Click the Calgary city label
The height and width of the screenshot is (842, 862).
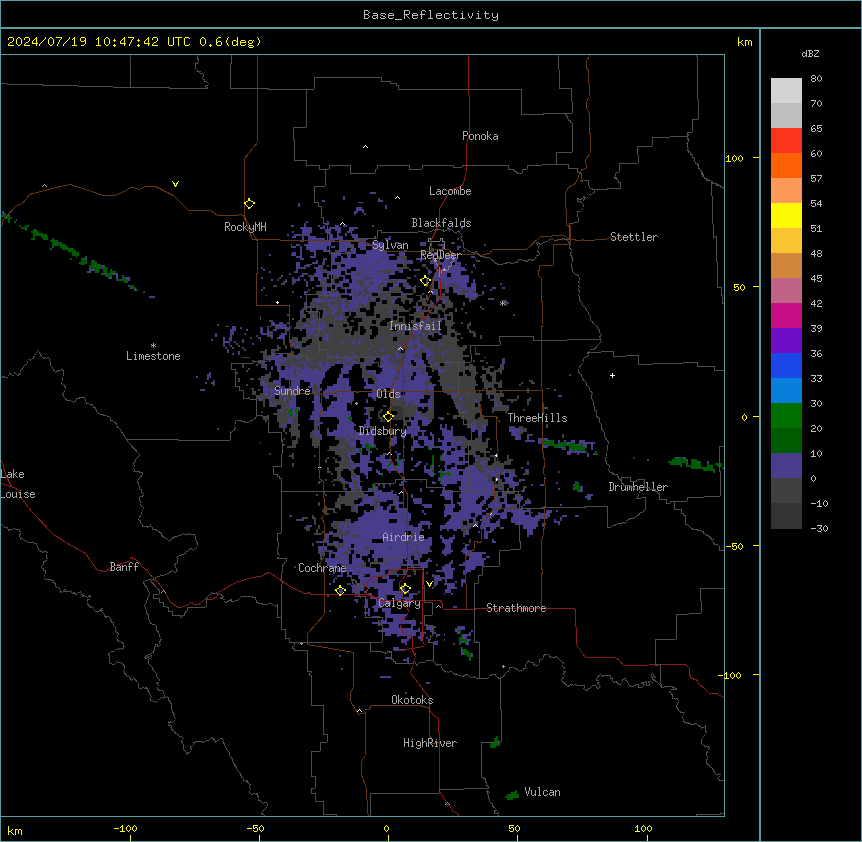click(x=399, y=603)
